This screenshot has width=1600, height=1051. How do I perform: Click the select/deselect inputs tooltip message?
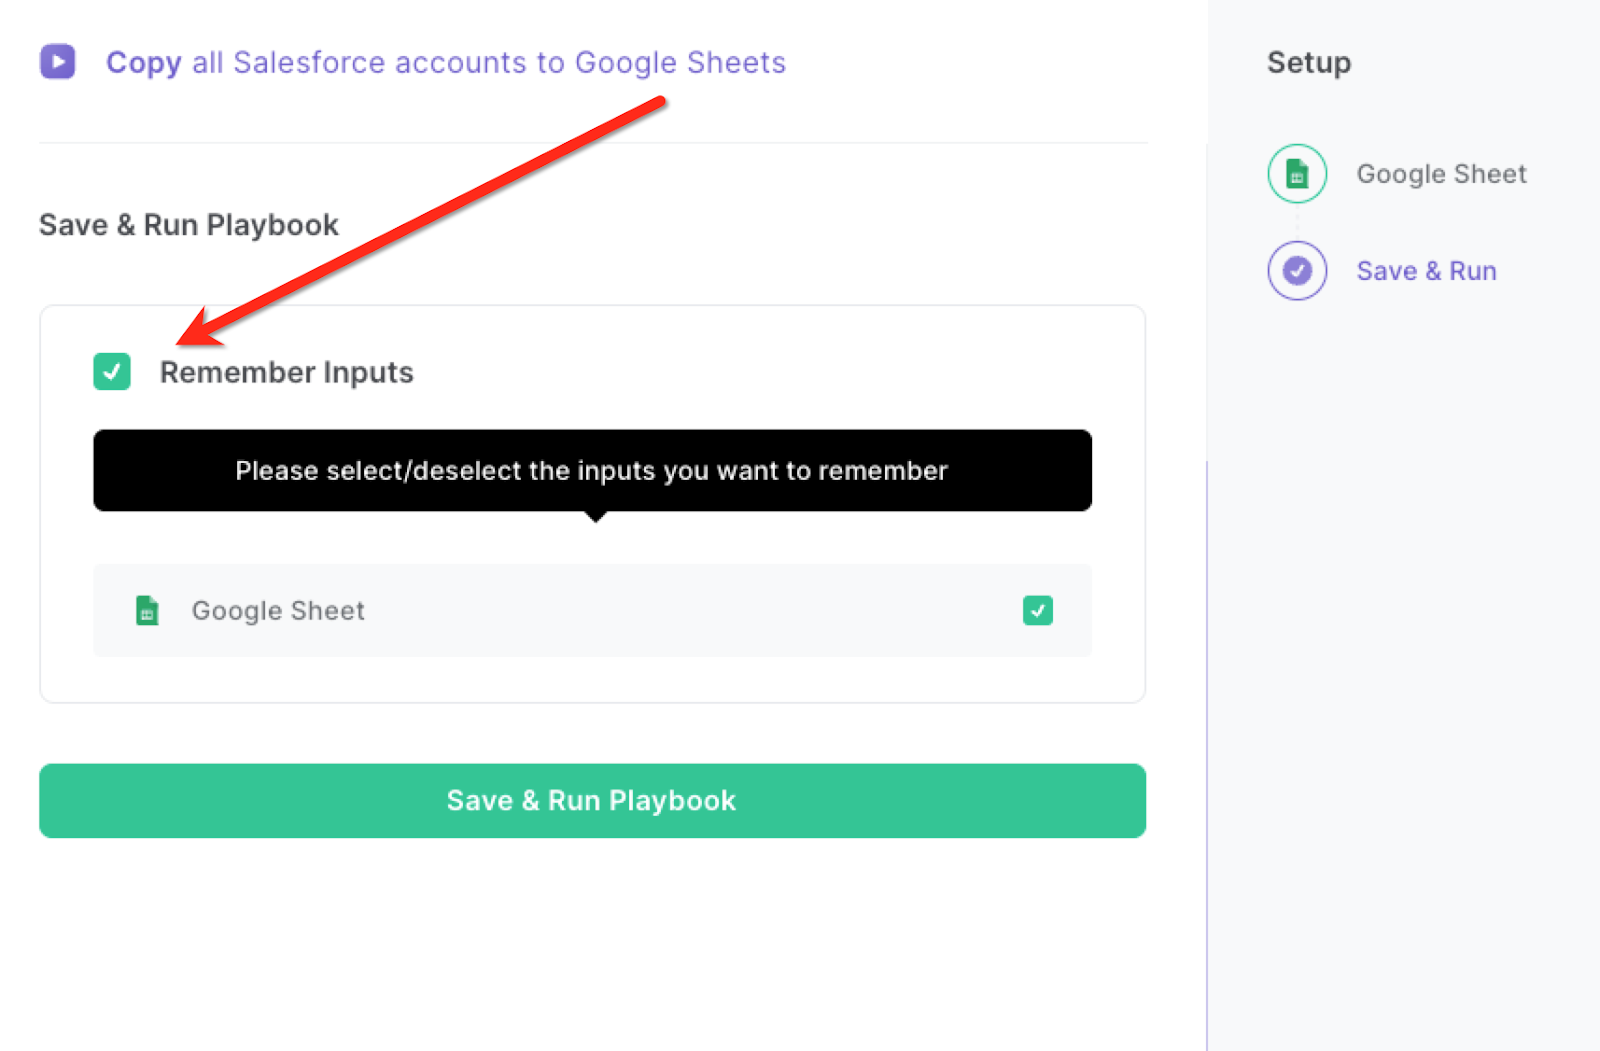592,471
